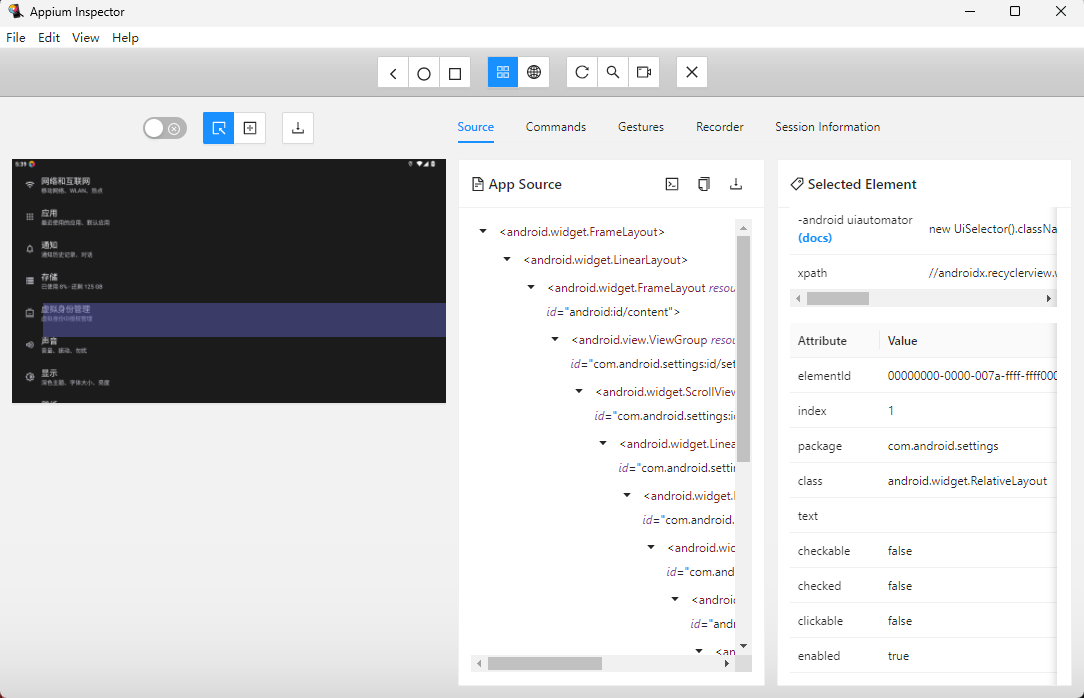Enable native app context grid mode
This screenshot has height=698, width=1084.
tap(502, 72)
